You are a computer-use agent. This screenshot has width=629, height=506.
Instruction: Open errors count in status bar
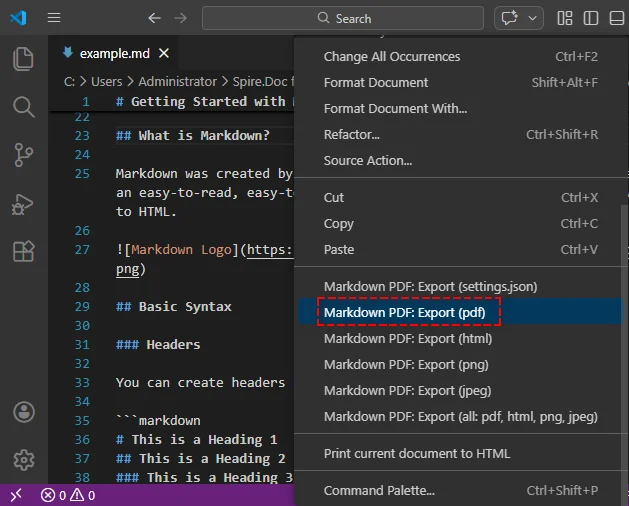[53, 495]
